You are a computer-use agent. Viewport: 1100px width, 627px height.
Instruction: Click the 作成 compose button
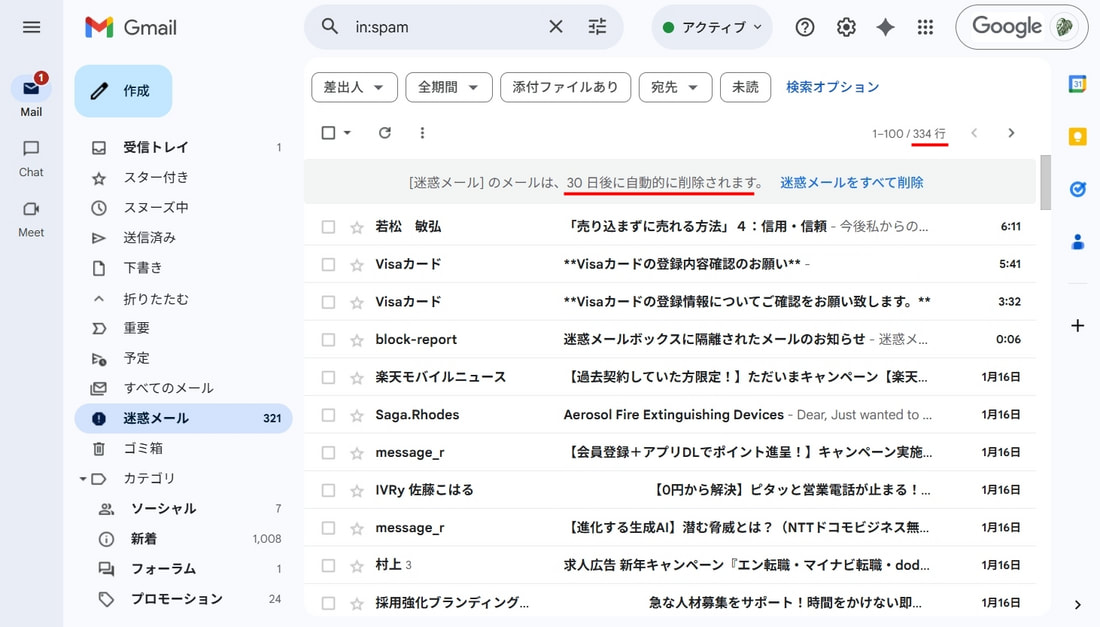[x=123, y=91]
